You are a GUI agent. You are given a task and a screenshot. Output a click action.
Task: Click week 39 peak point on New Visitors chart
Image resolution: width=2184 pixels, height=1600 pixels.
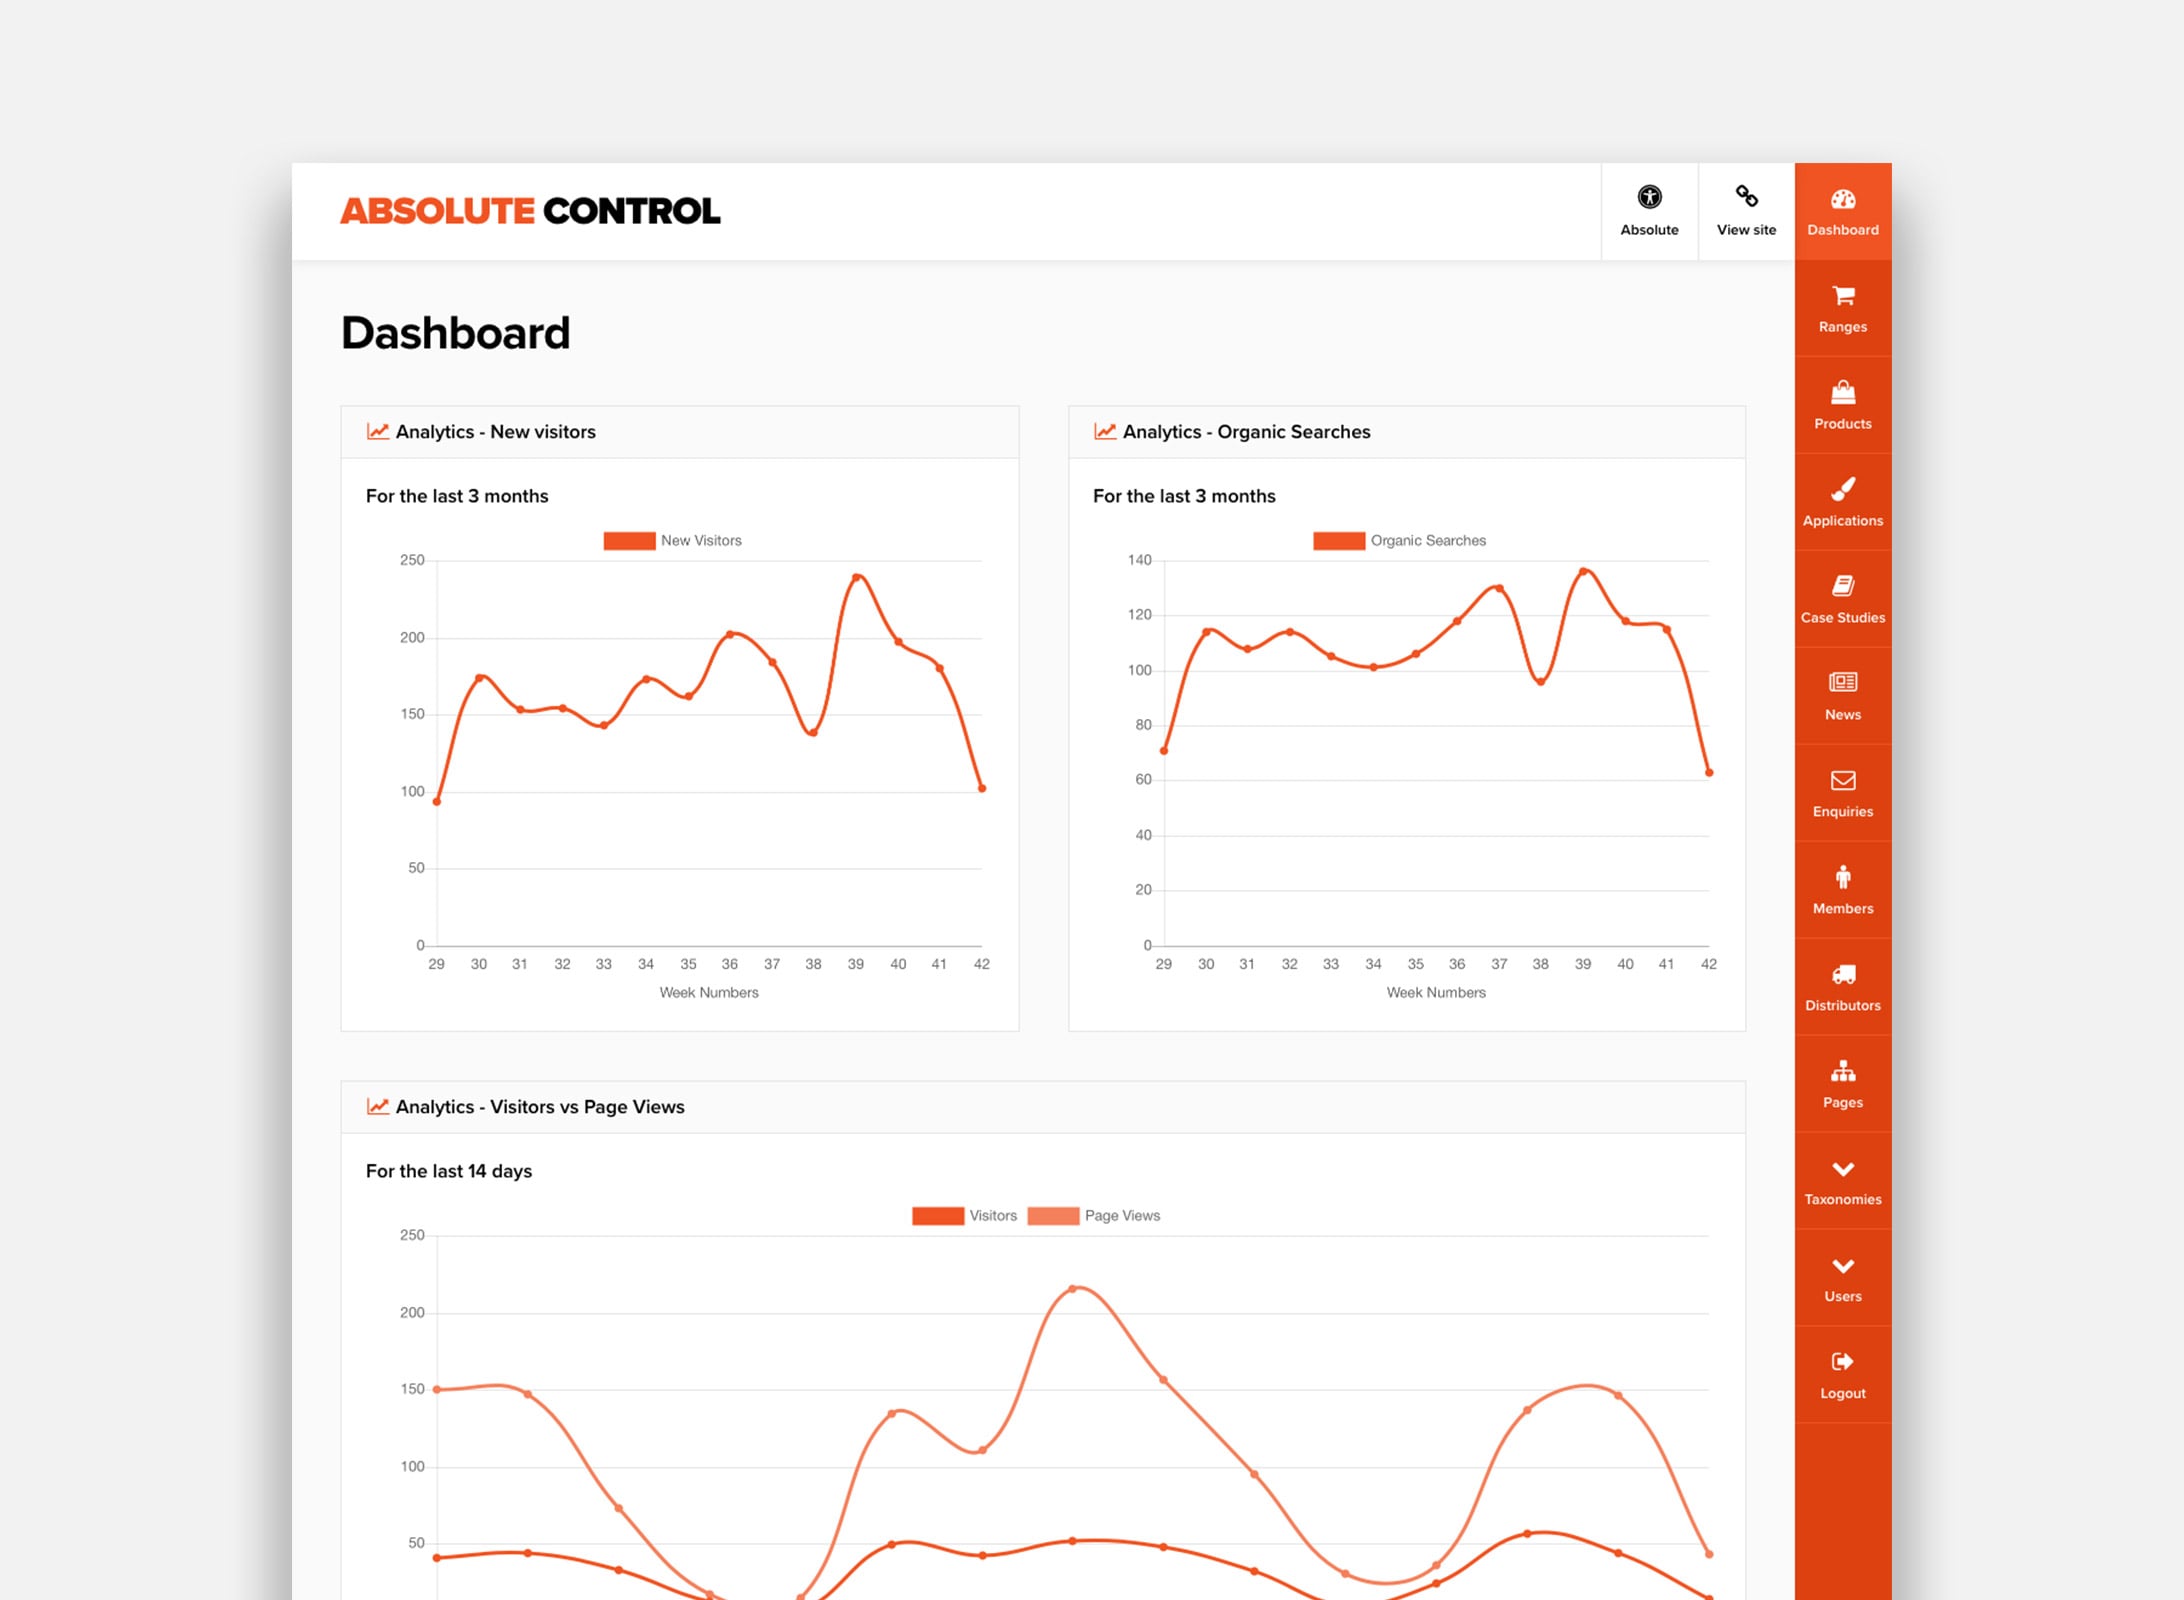point(856,577)
